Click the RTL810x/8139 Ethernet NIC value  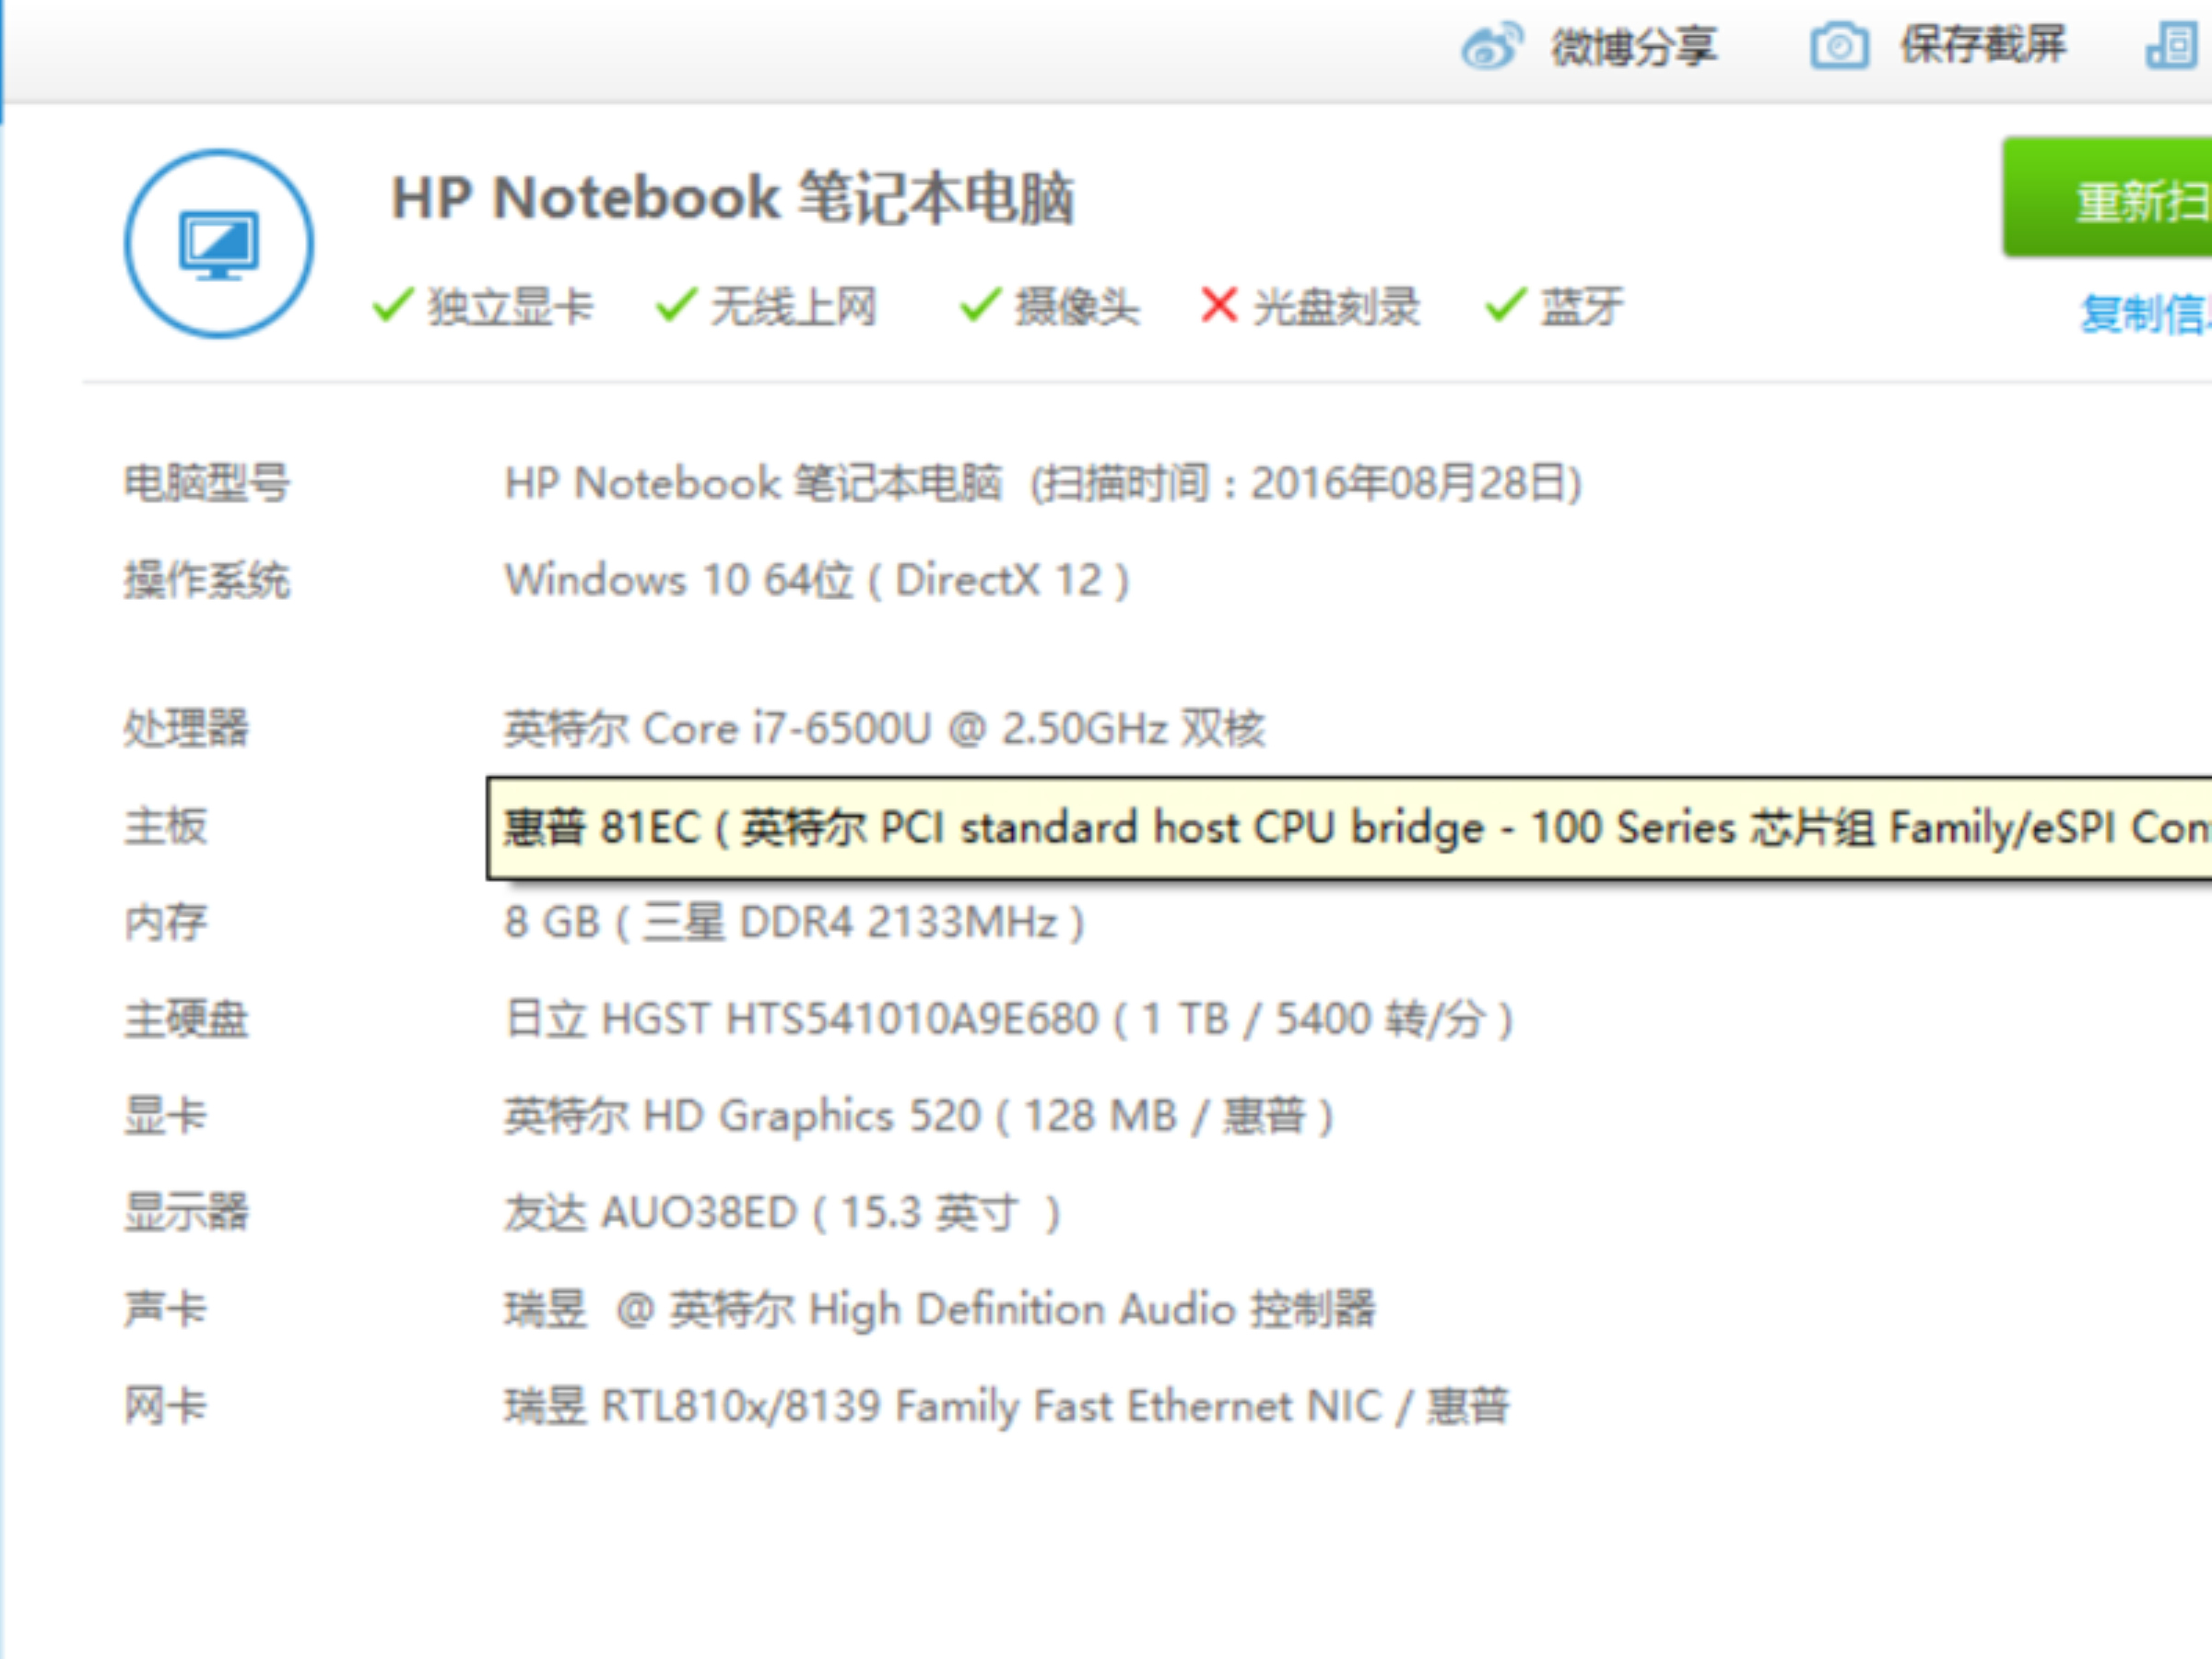1007,1406
